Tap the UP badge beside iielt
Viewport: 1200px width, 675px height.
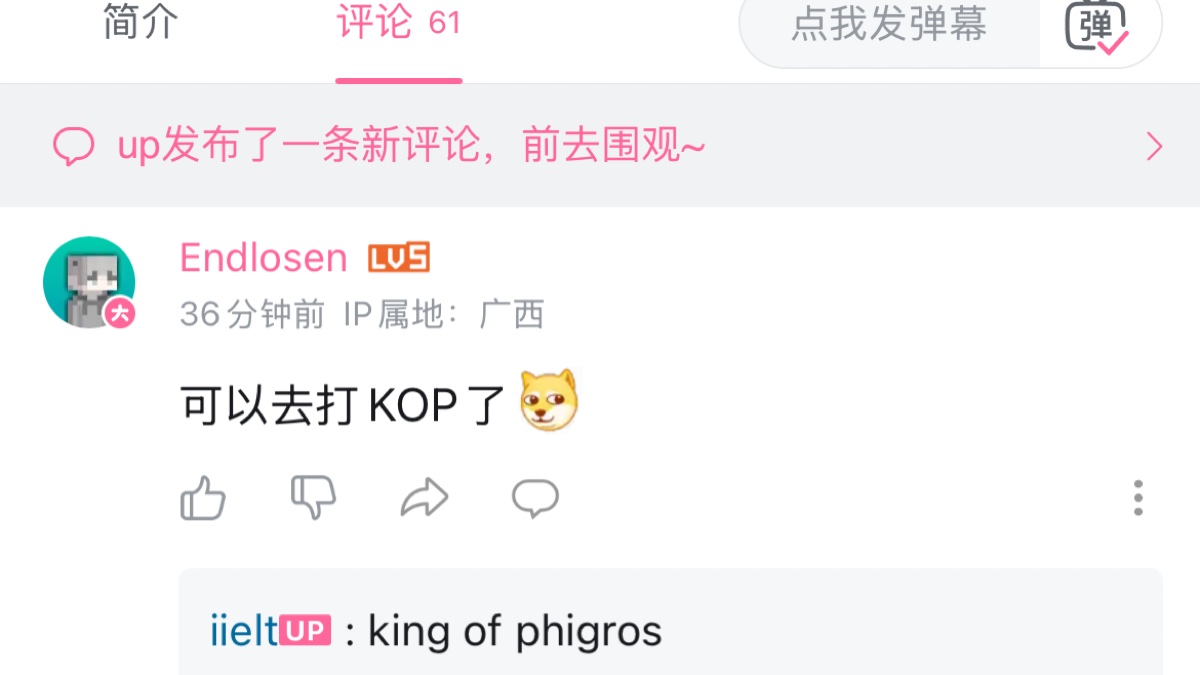pyautogui.click(x=305, y=631)
